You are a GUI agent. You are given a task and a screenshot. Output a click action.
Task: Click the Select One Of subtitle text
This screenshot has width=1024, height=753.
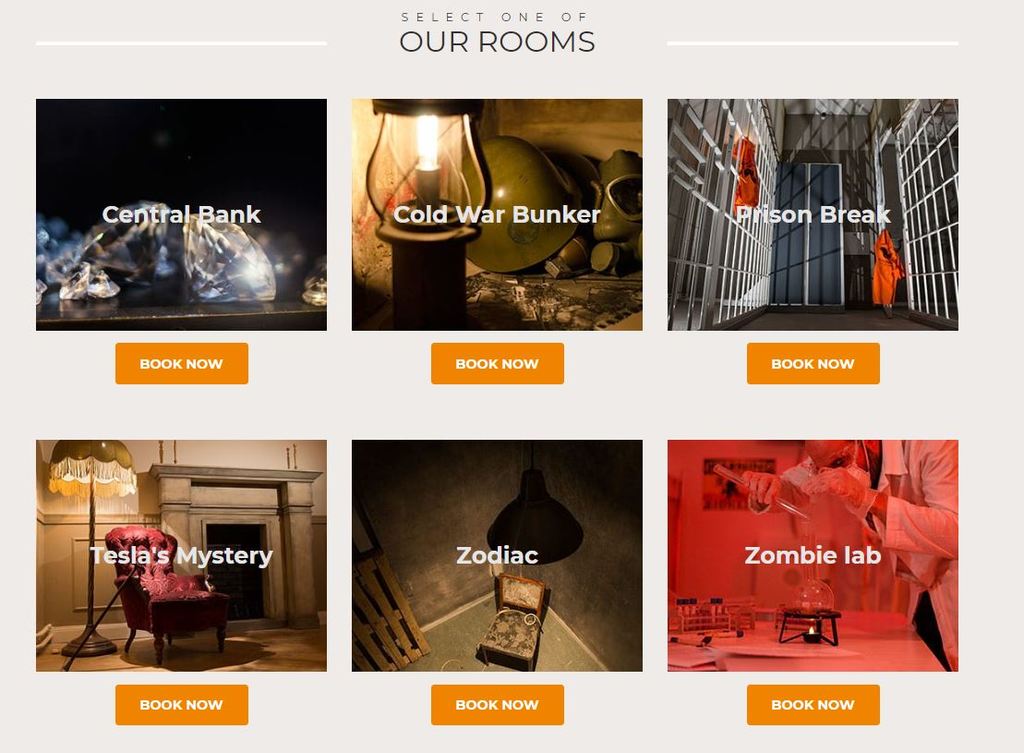494,16
